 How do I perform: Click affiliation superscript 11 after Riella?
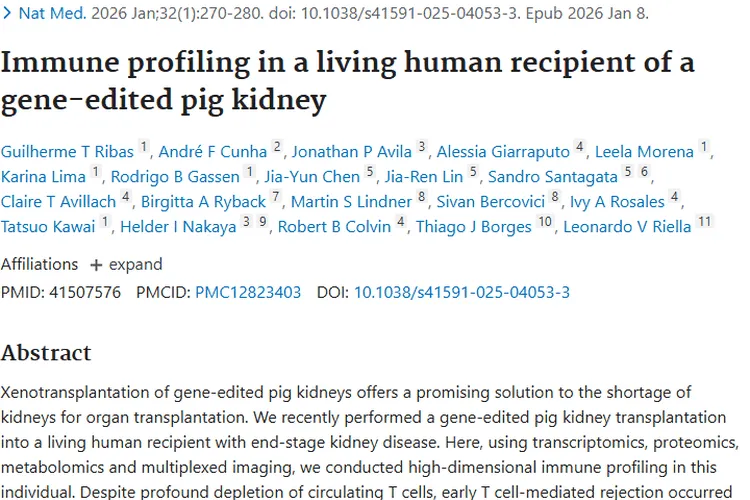click(x=705, y=221)
